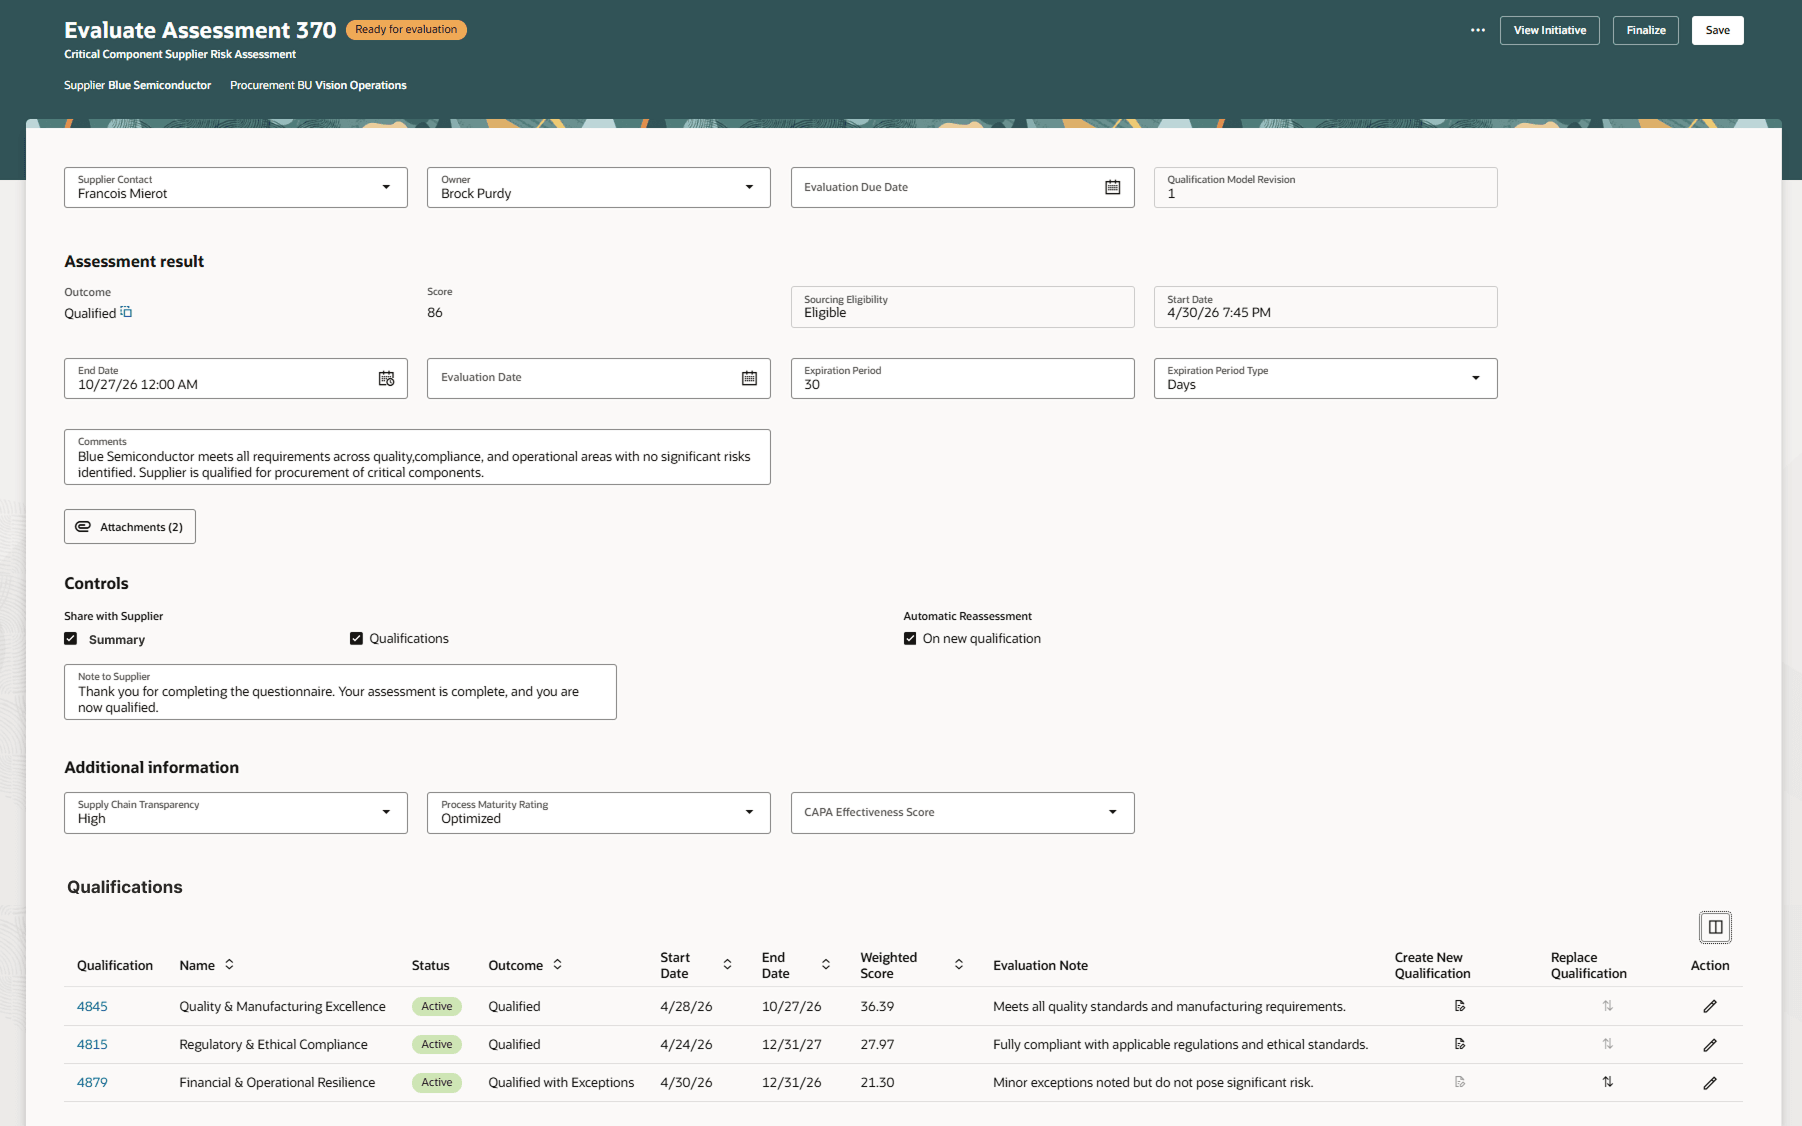The height and width of the screenshot is (1126, 1802).
Task: Edit the Regulatory & Ethical Compliance qualification
Action: pyautogui.click(x=1710, y=1045)
